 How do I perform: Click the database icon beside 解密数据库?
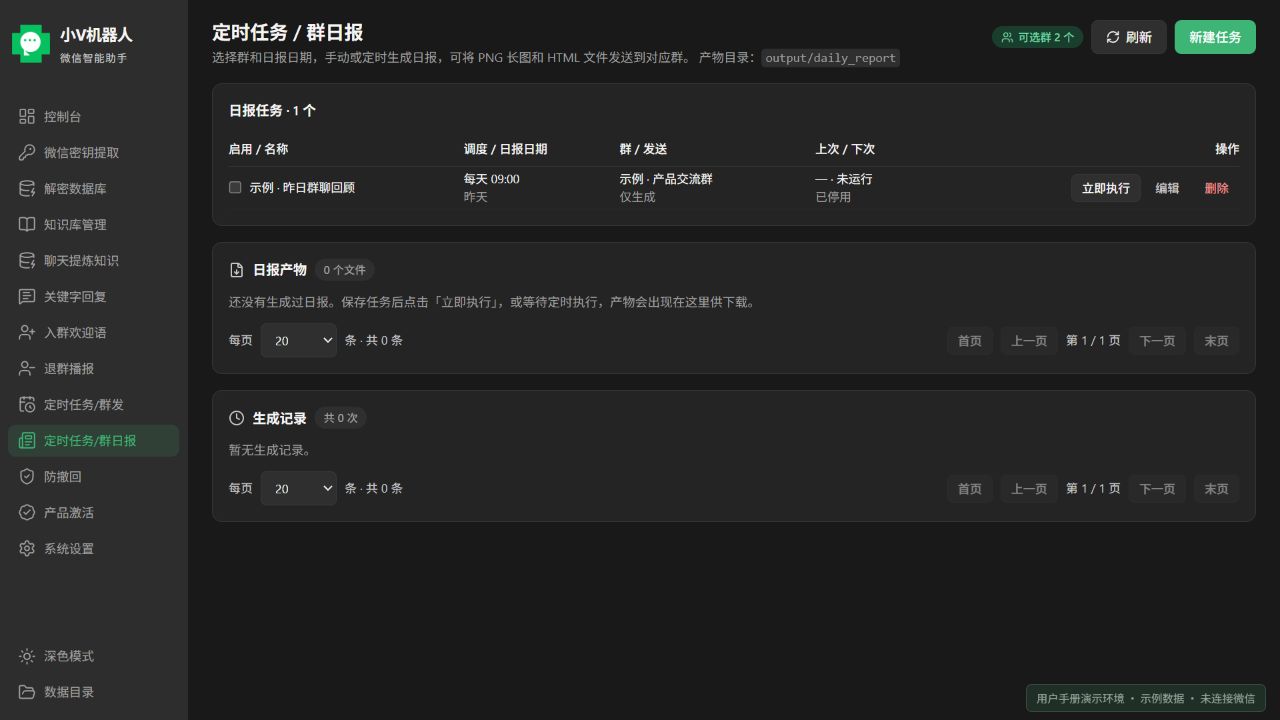click(x=27, y=189)
